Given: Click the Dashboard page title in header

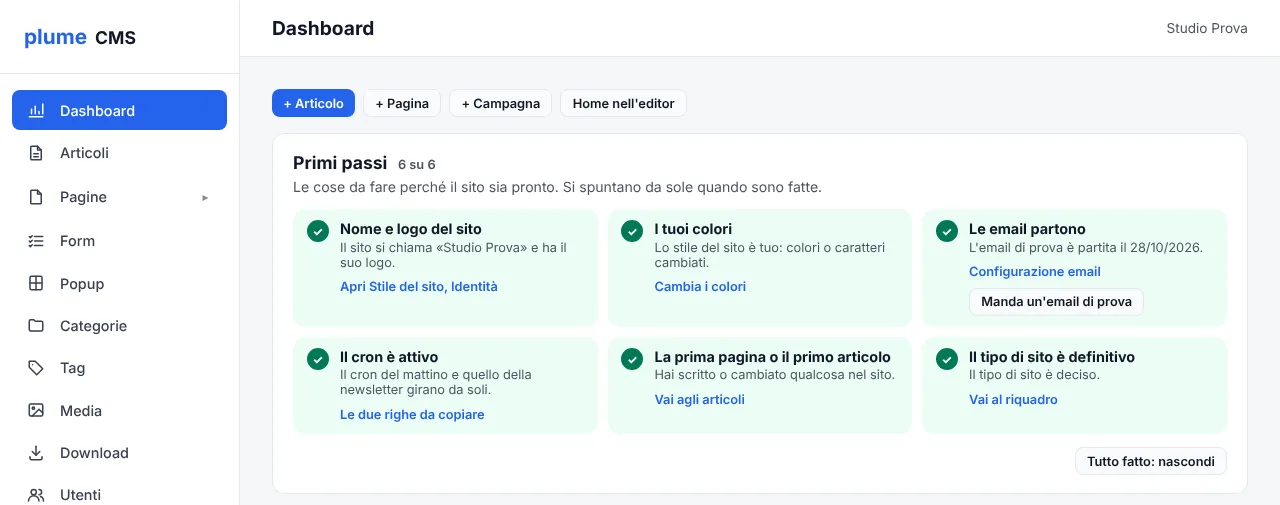Looking at the screenshot, I should pos(323,28).
